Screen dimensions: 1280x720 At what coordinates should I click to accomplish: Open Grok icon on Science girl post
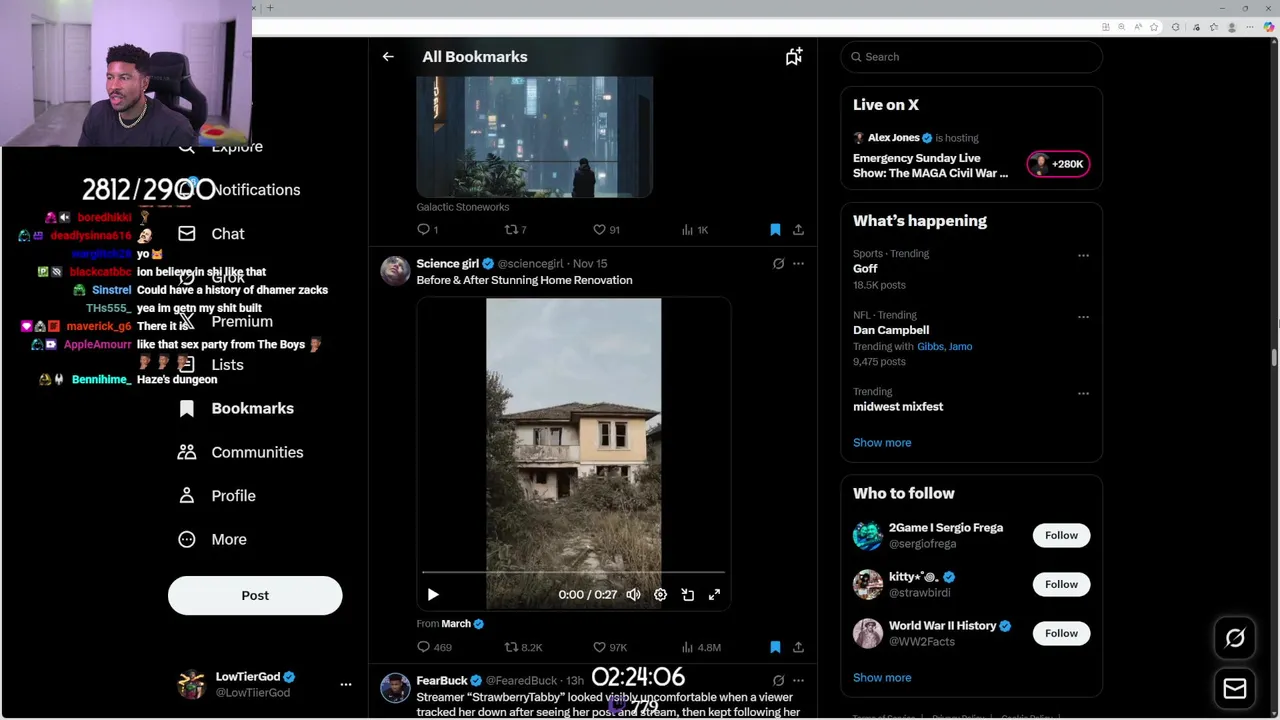pyautogui.click(x=778, y=264)
